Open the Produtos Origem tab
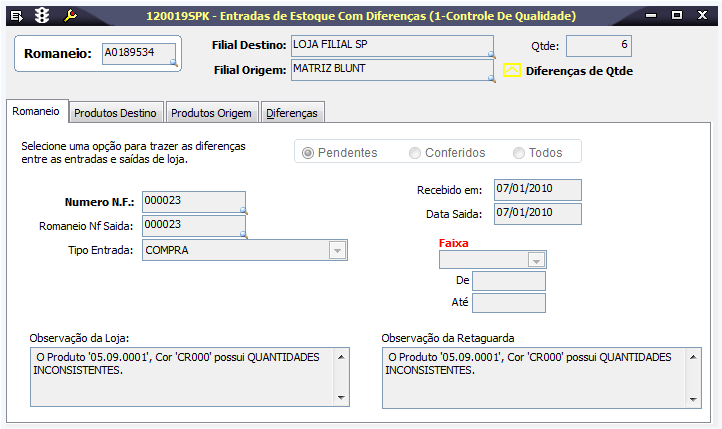 tap(211, 113)
